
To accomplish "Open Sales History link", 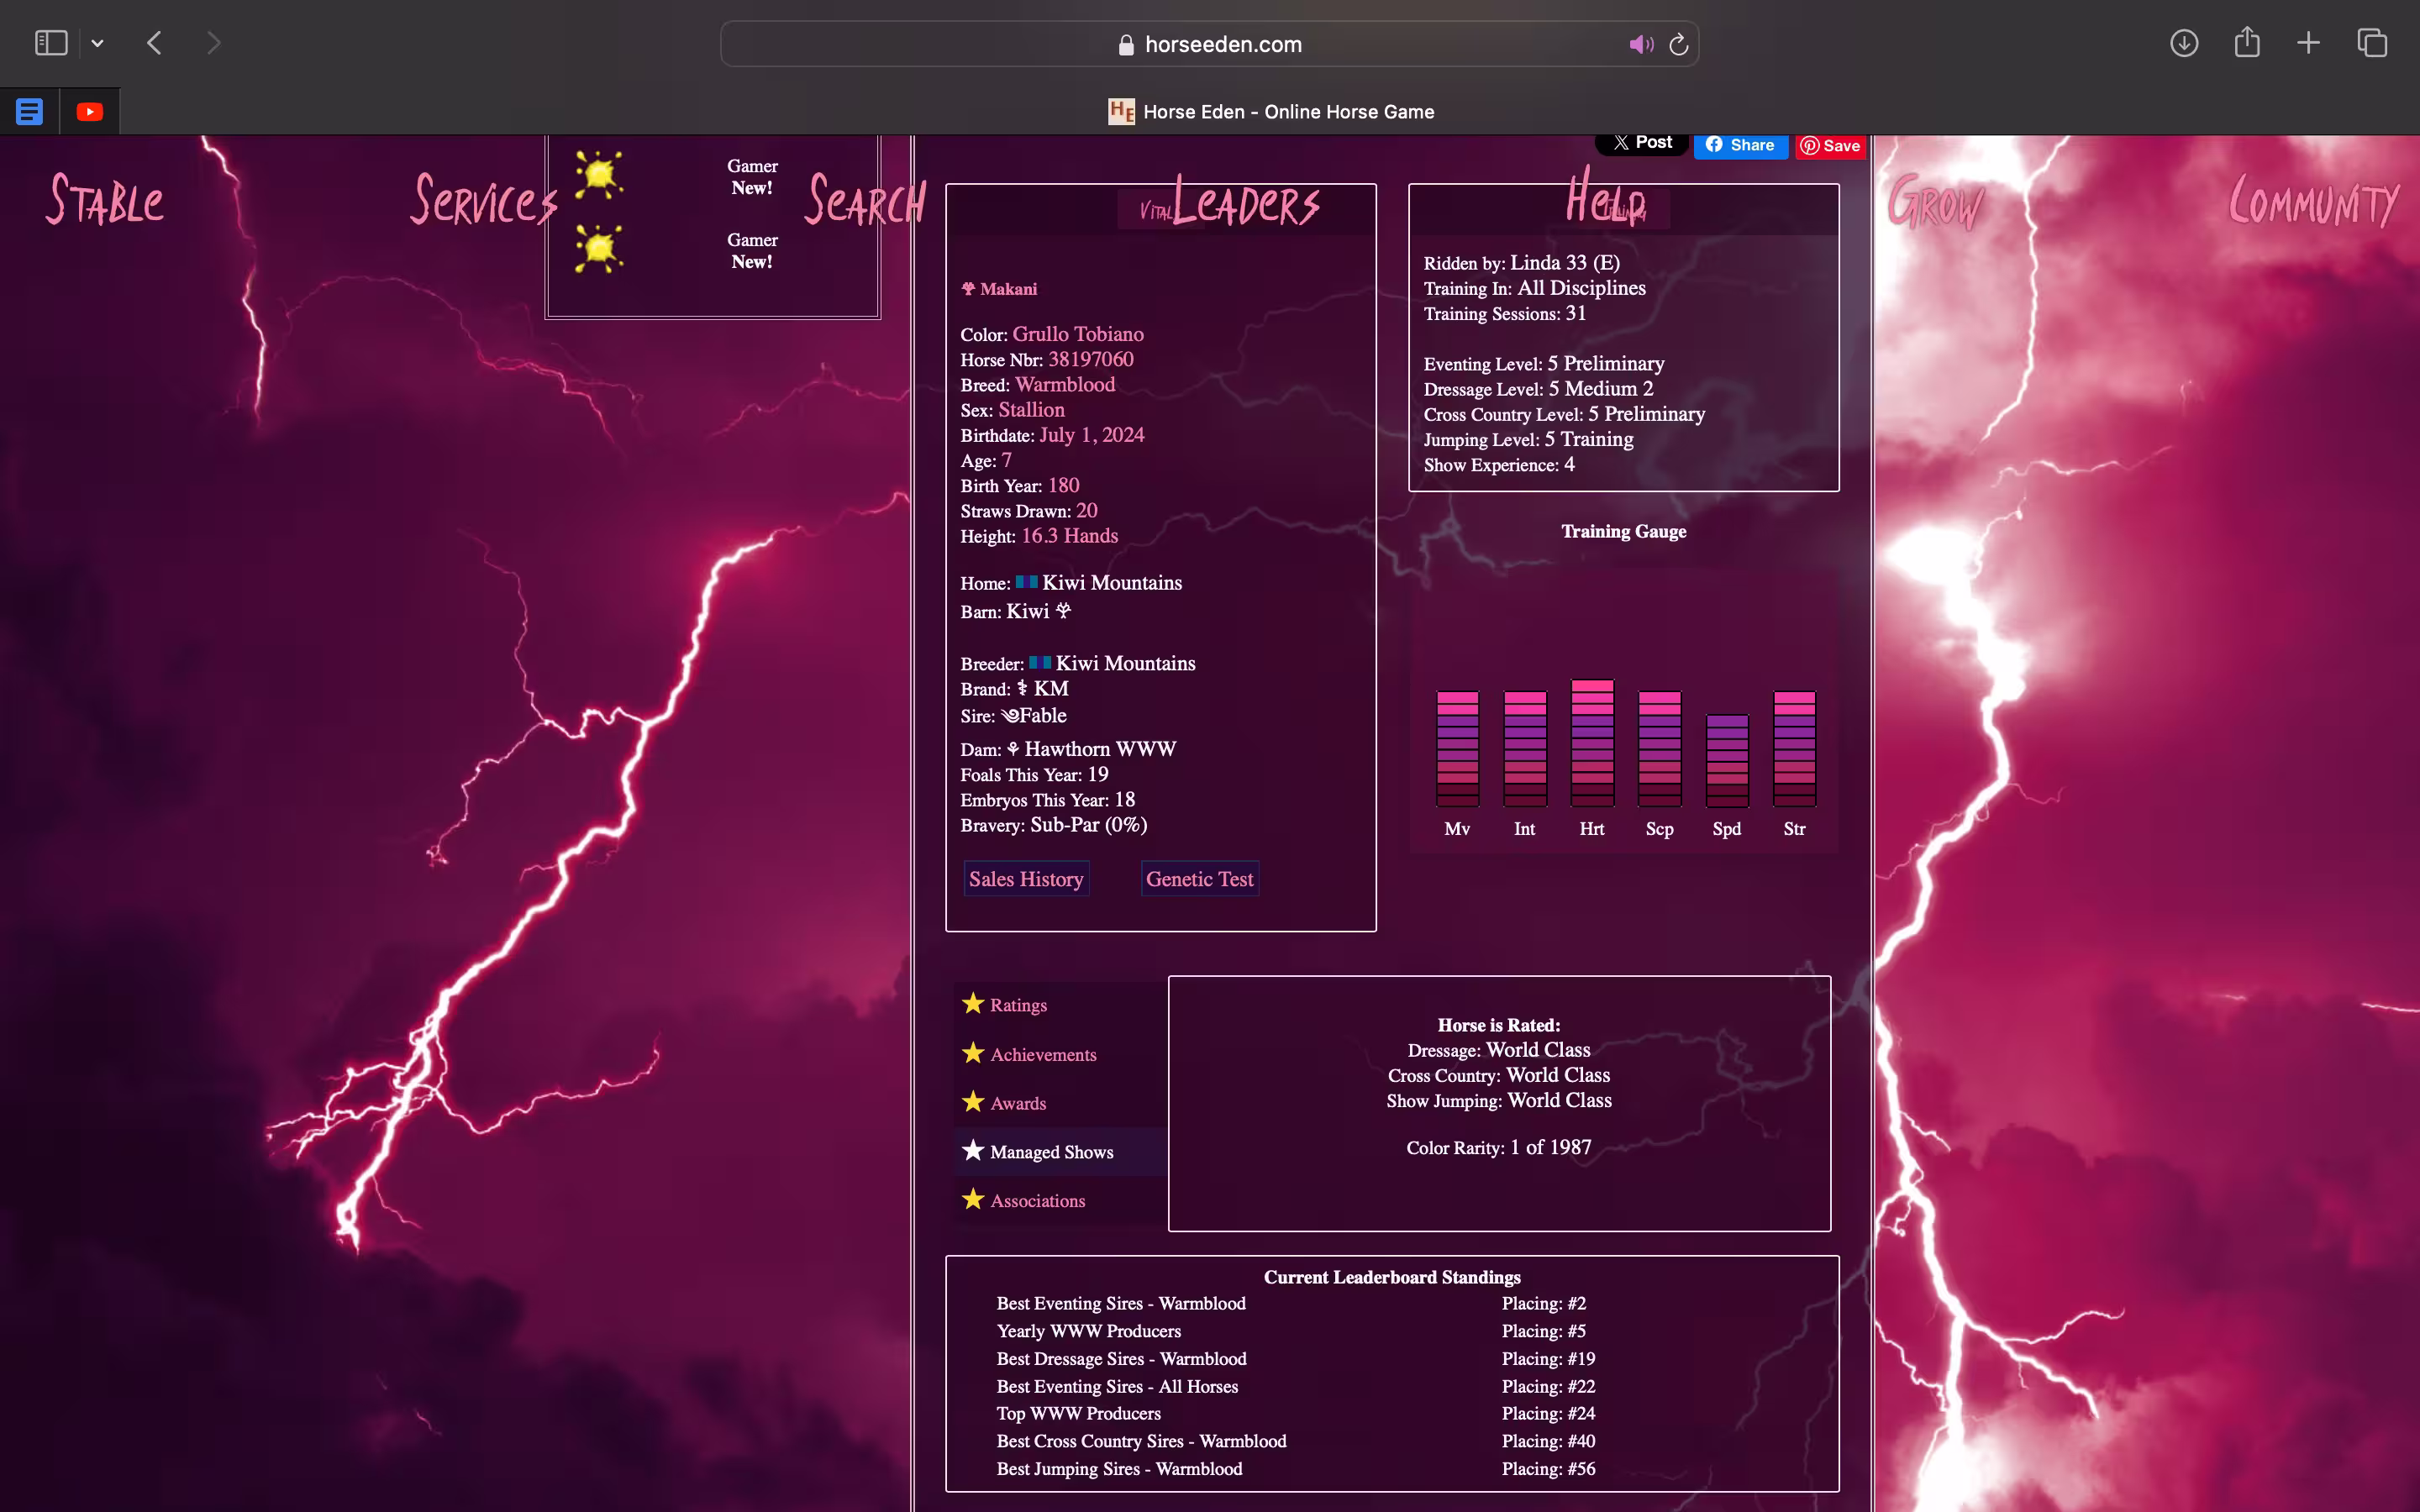I will (1026, 879).
